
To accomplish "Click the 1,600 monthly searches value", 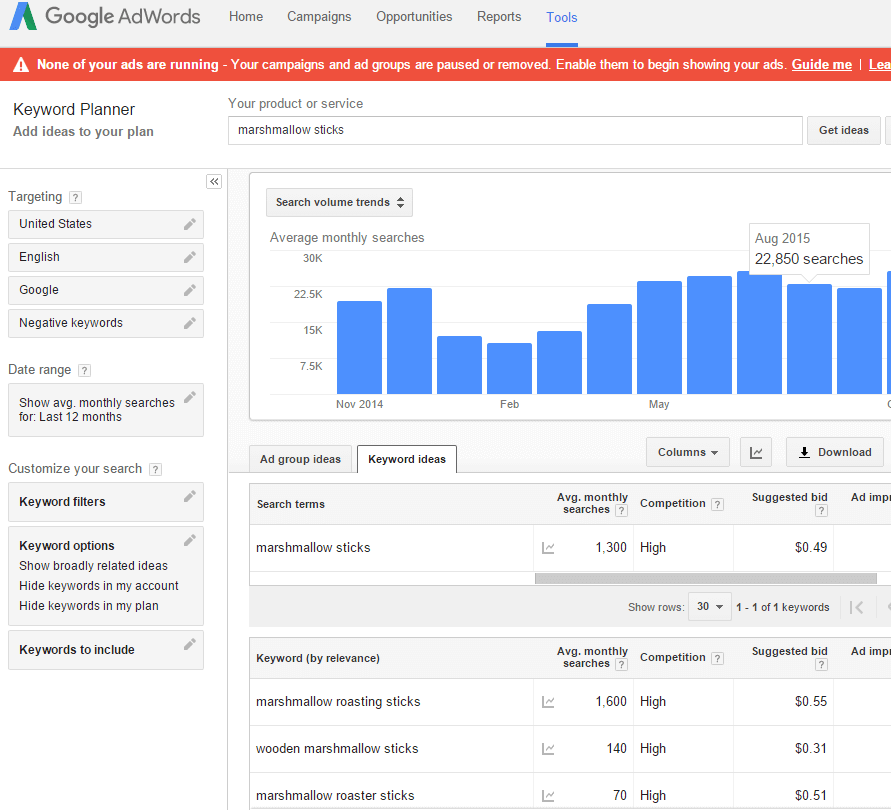I will 611,702.
